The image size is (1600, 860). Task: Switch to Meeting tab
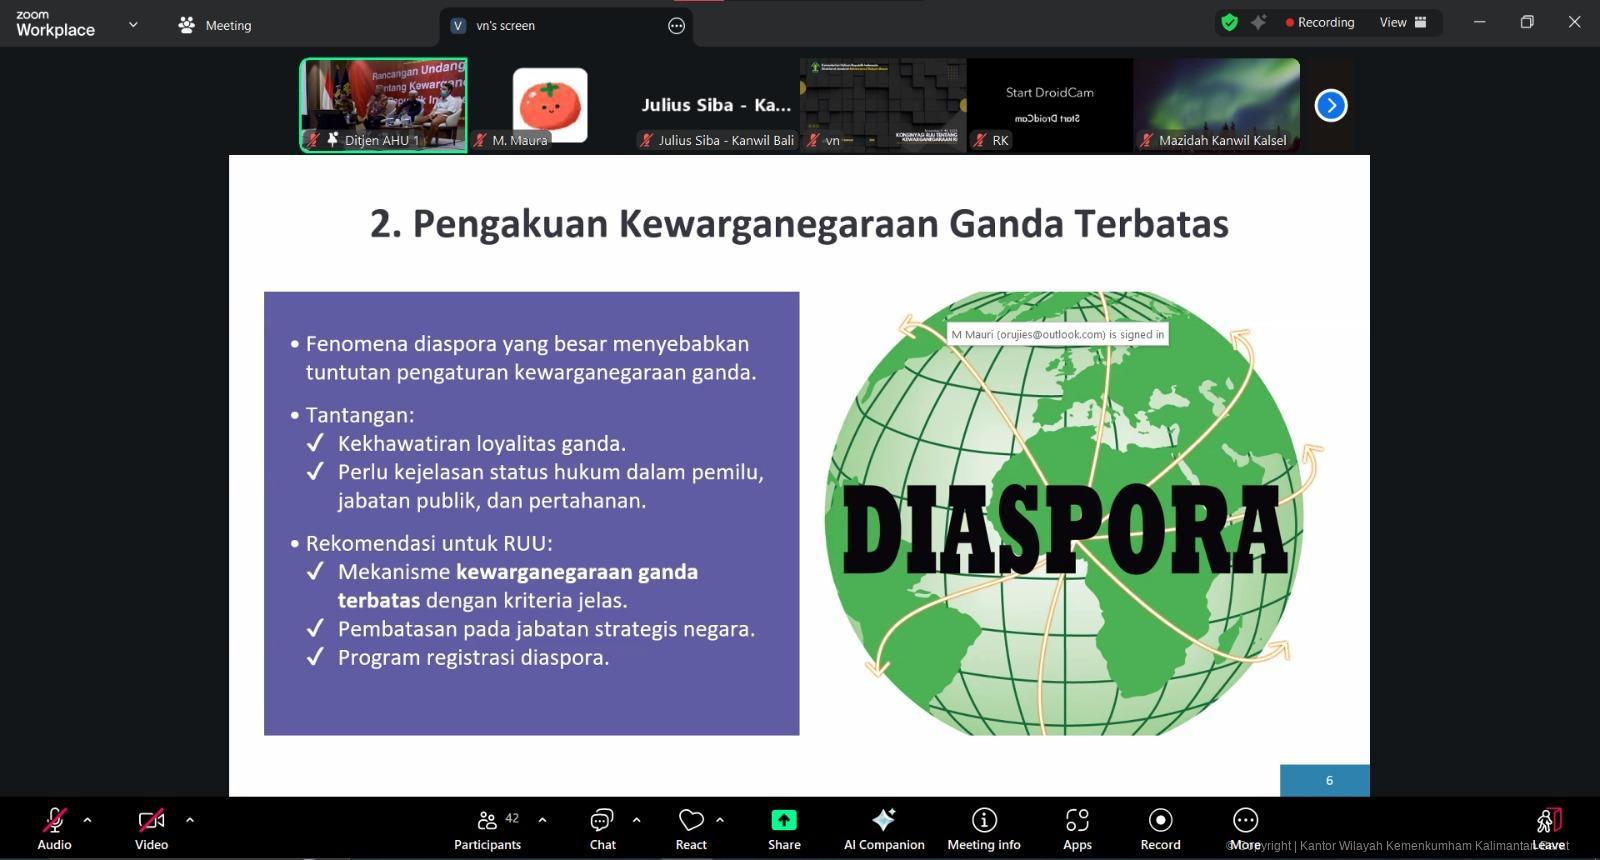(215, 25)
